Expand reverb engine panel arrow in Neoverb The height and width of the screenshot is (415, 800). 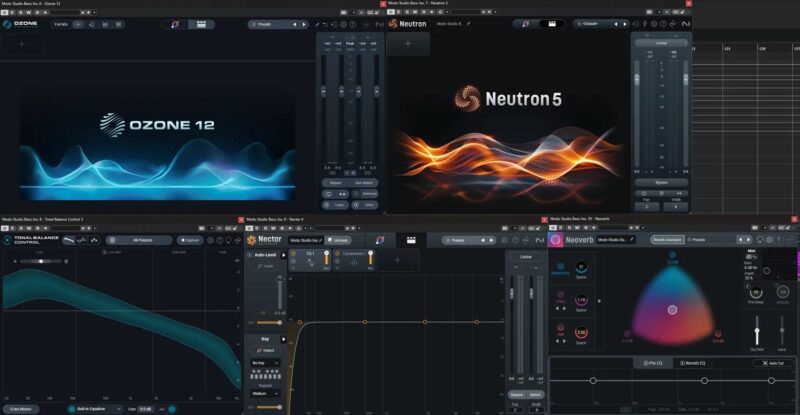pyautogui.click(x=599, y=301)
